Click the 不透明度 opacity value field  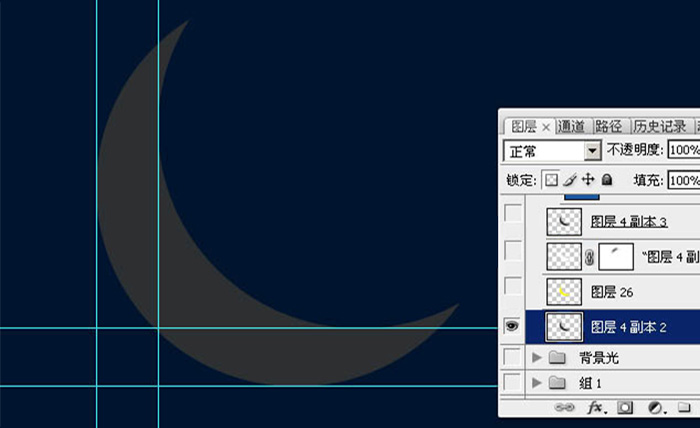click(x=683, y=150)
